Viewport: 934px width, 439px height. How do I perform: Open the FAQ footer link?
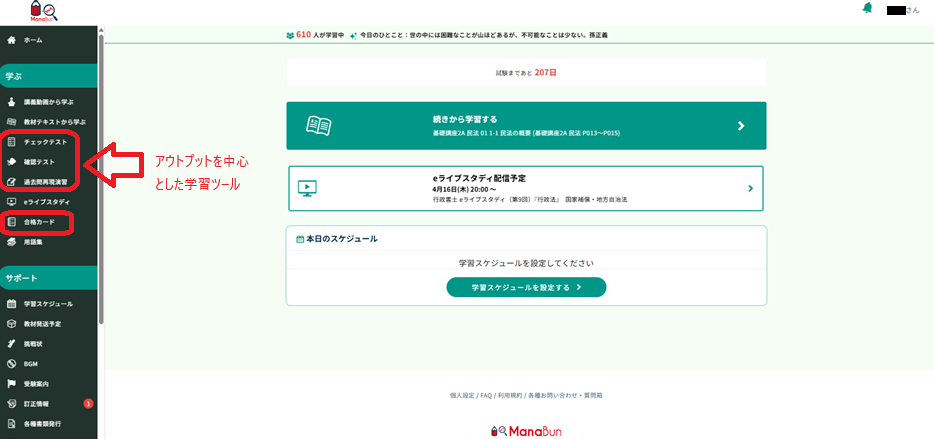click(486, 396)
